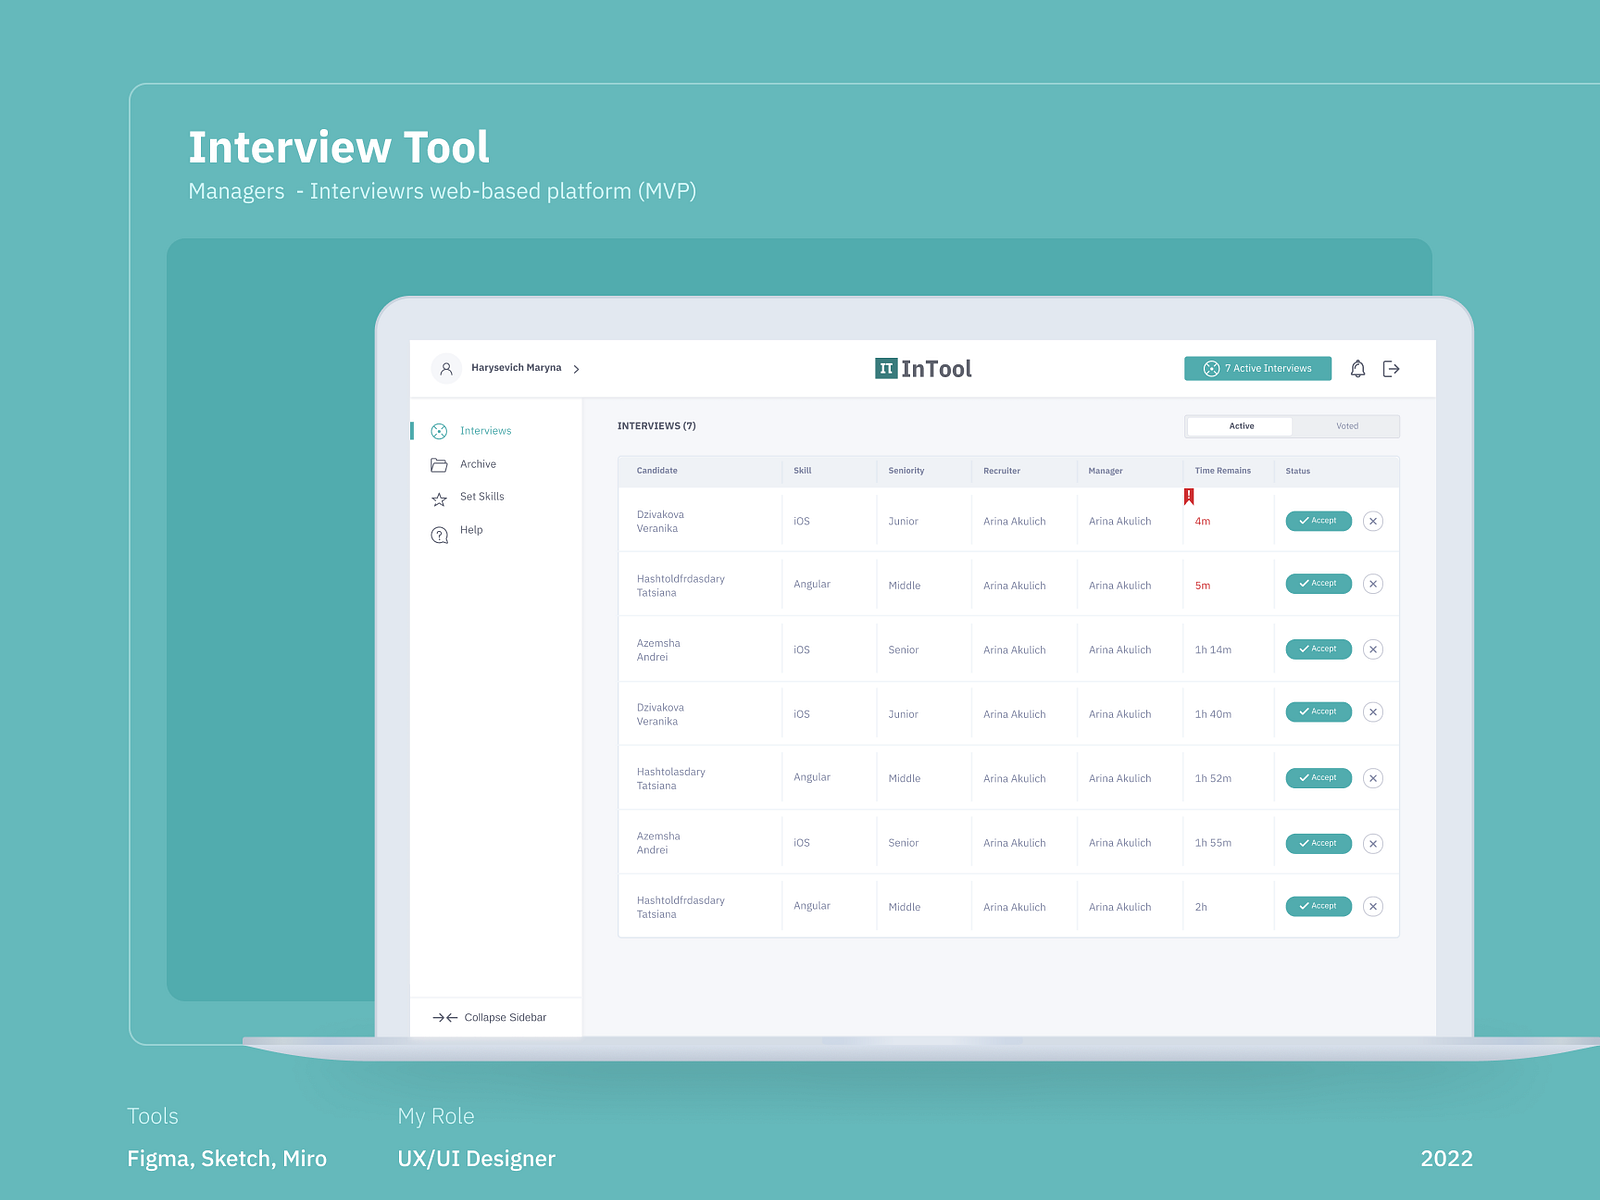This screenshot has height=1200, width=1600.
Task: Select the Active tab
Action: tap(1241, 425)
